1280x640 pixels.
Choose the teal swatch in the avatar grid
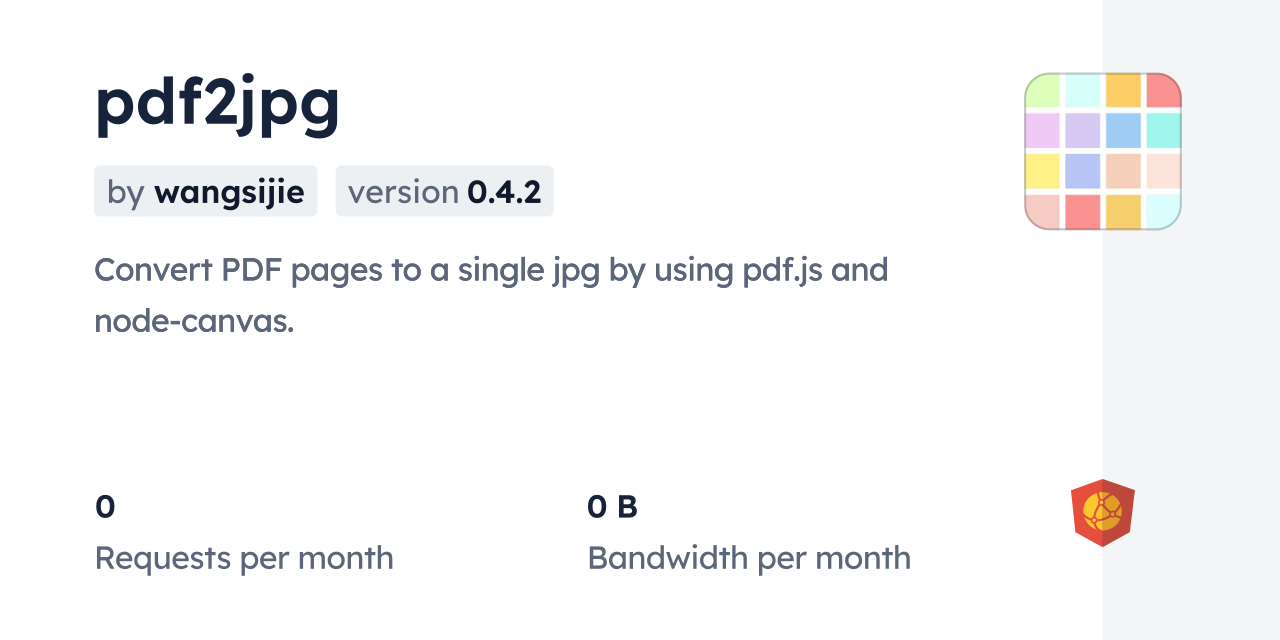click(x=1163, y=130)
